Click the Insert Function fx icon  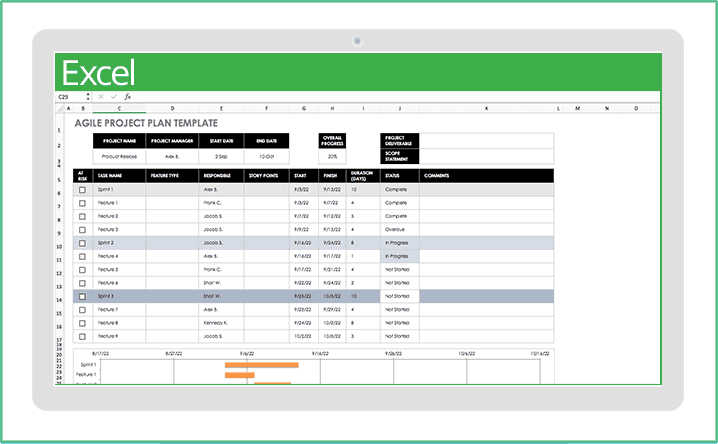(126, 97)
